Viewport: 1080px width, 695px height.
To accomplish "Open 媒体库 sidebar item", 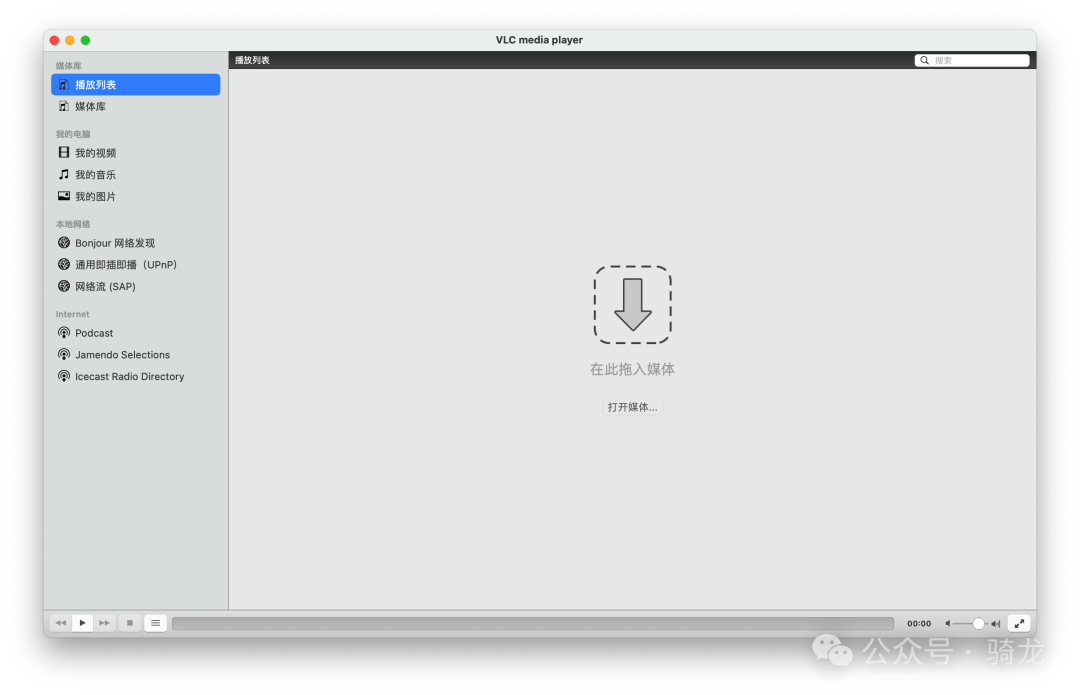I will pyautogui.click(x=136, y=106).
